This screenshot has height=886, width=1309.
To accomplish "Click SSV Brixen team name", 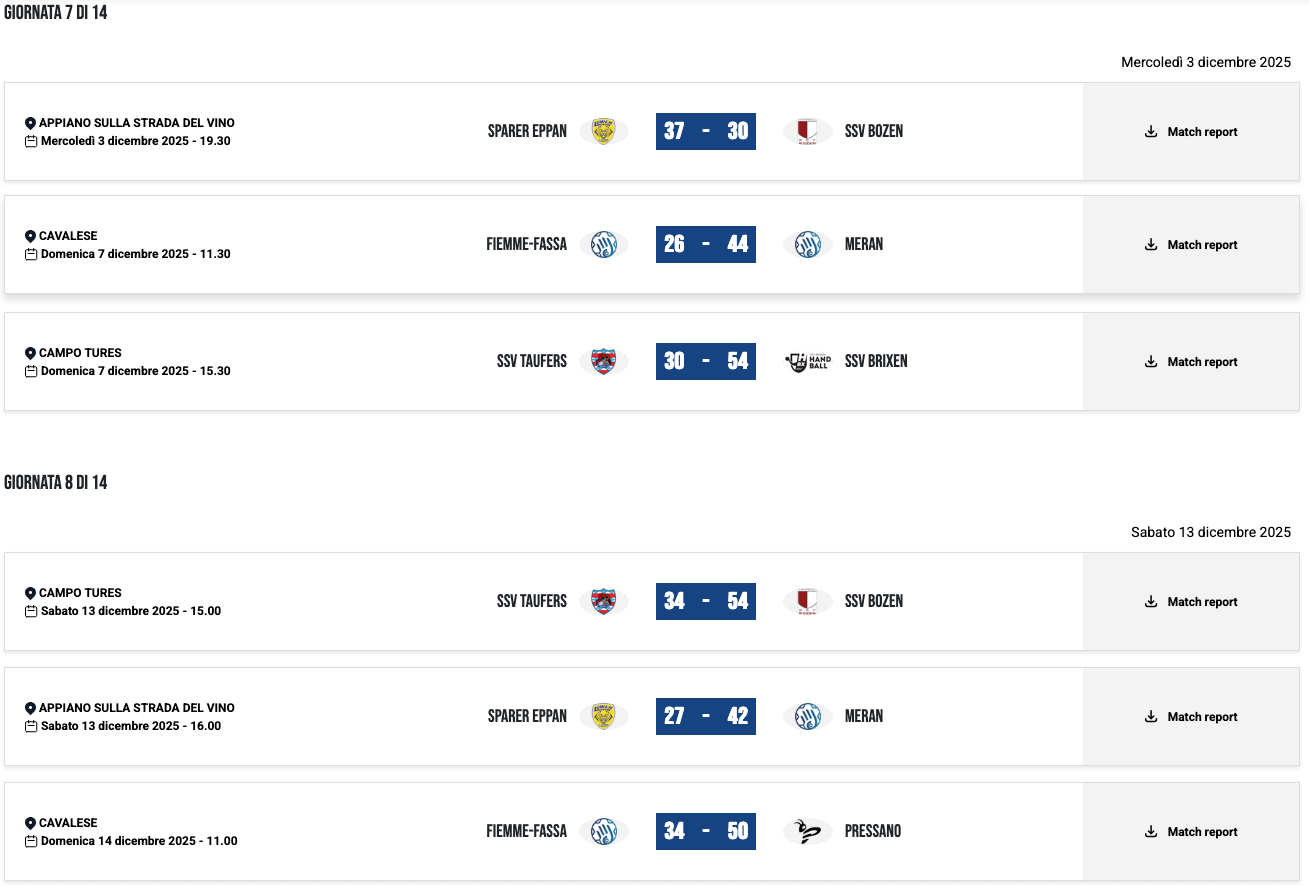I will click(x=876, y=362).
